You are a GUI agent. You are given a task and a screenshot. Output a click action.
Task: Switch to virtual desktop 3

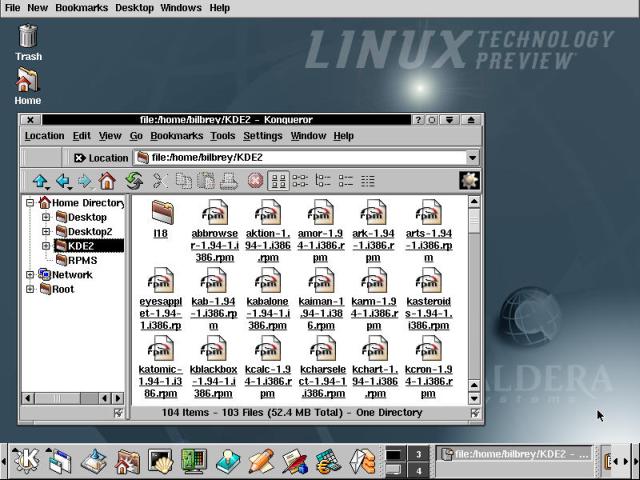point(416,454)
